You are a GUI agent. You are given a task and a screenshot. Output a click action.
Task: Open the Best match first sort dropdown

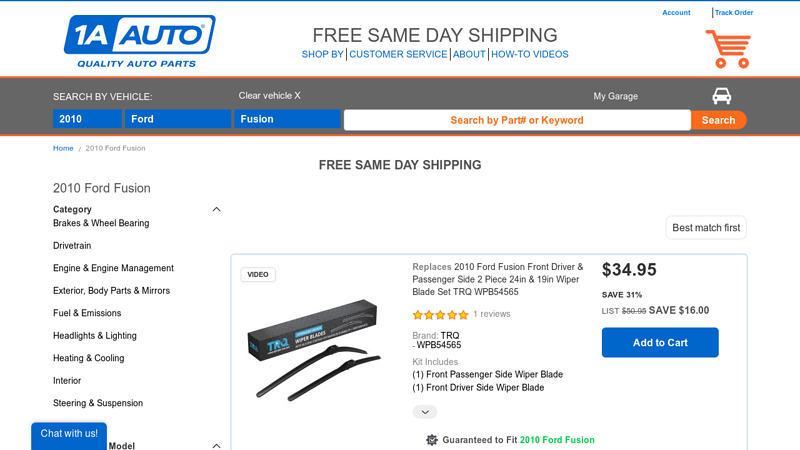706,228
